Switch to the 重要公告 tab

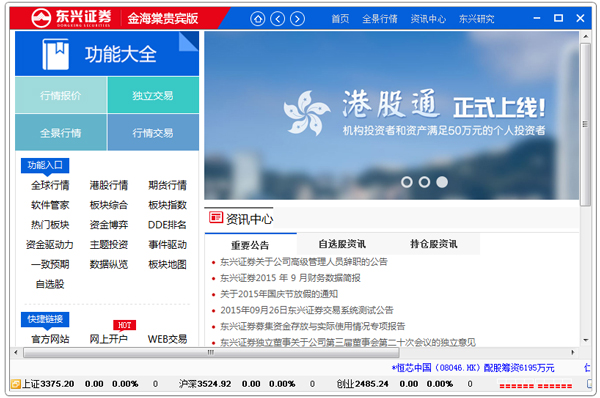[x=250, y=245]
